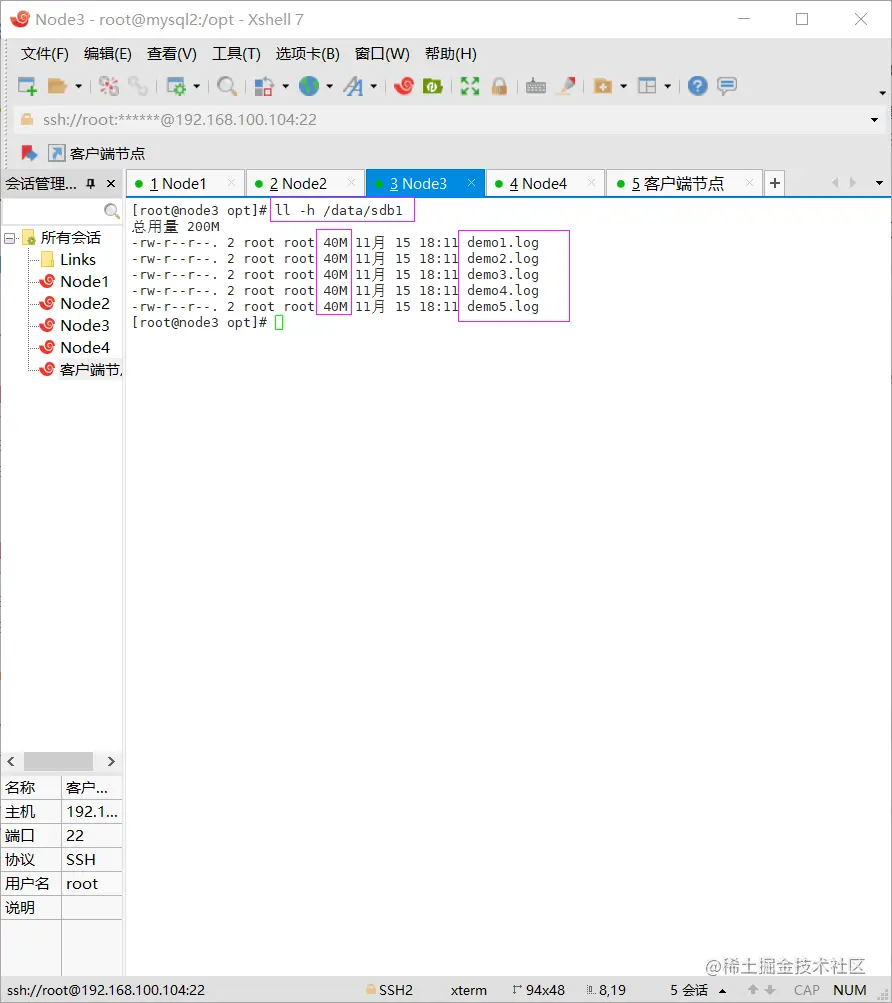Launch Xftp via the green icon
Screen dimensions: 892x1003
tap(433, 86)
